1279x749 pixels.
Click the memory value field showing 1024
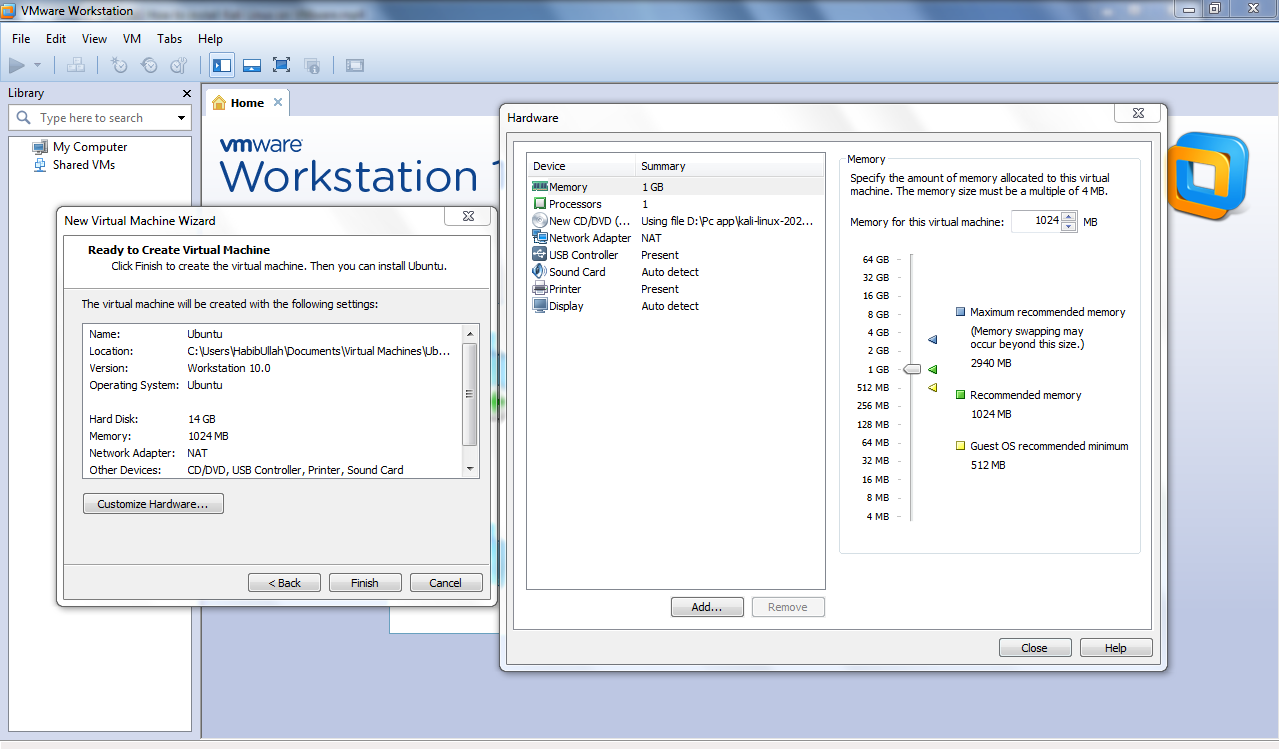[1036, 221]
